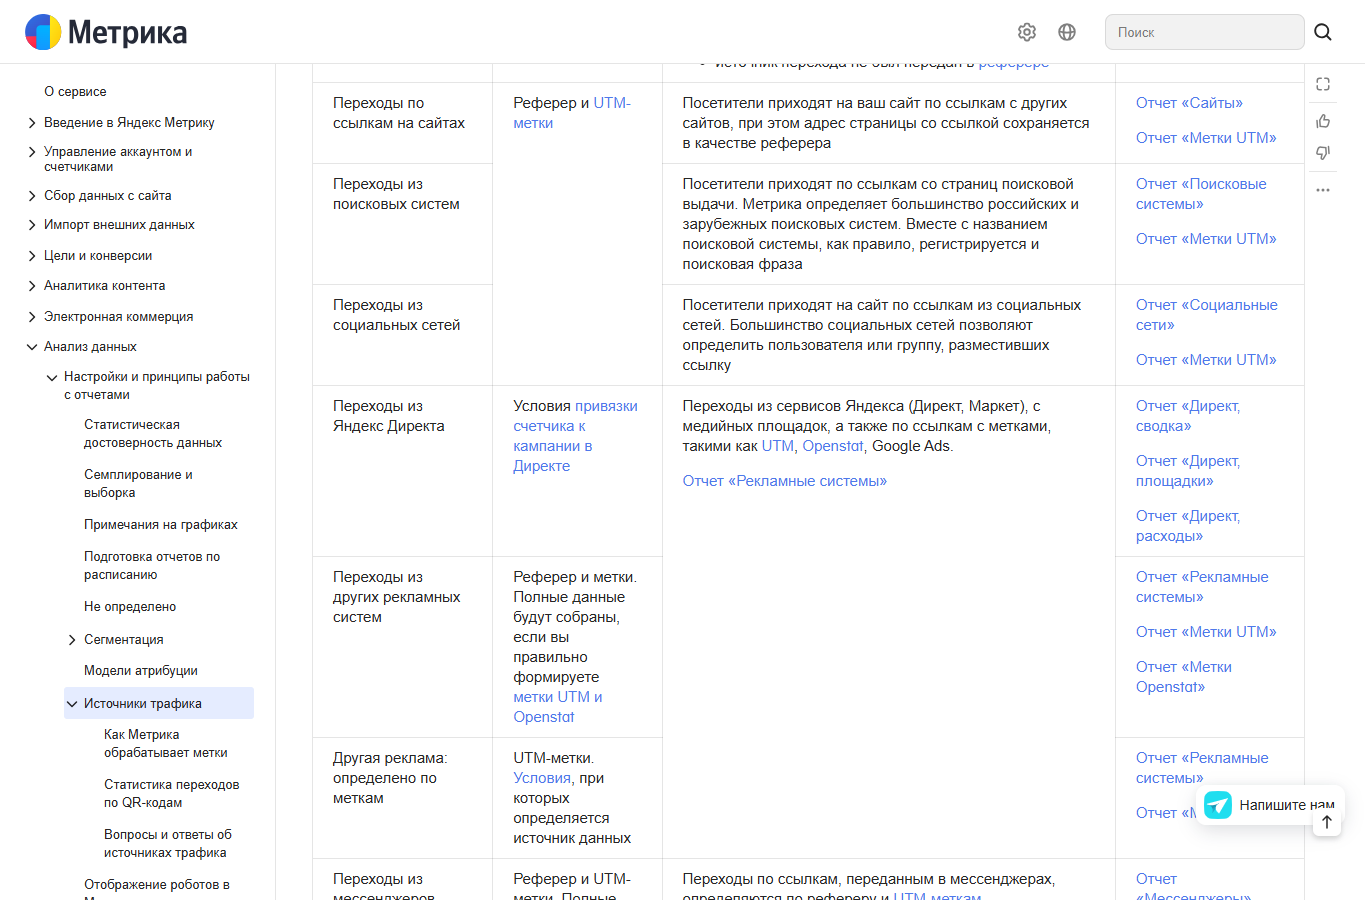Open привязки счетчика к кампании в Директе link
1365x900 pixels.
pyautogui.click(x=575, y=436)
